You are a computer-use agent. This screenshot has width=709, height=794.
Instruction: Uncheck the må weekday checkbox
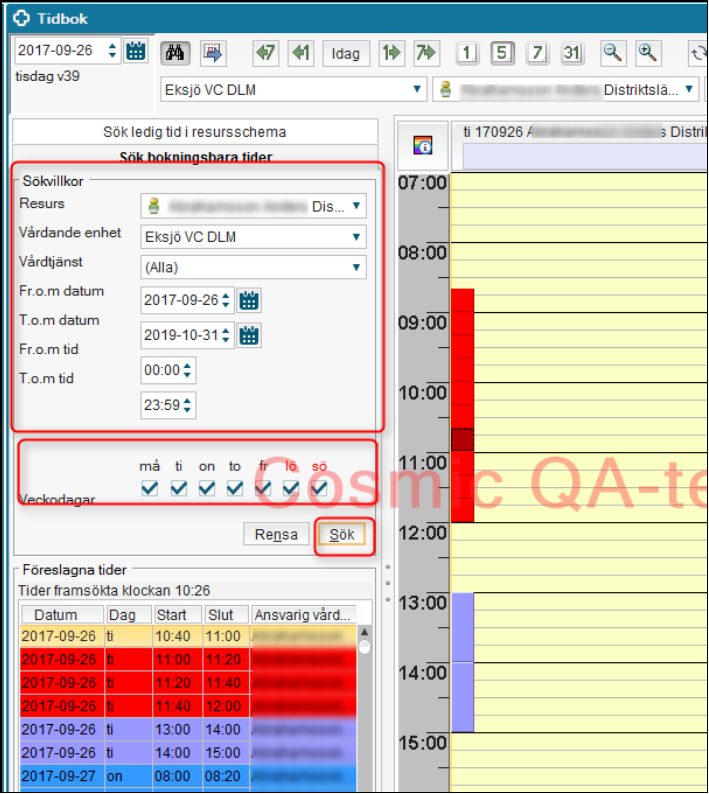pyautogui.click(x=150, y=488)
